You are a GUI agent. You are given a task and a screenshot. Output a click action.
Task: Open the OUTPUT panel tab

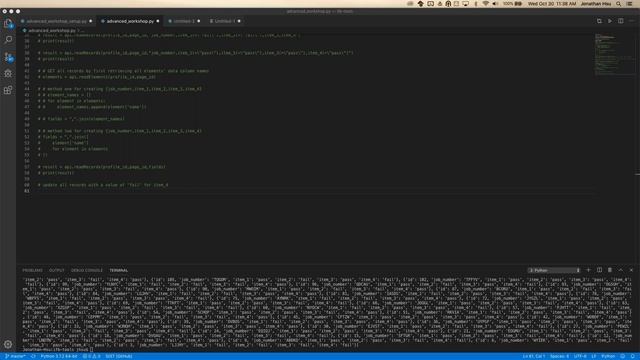pos(57,270)
